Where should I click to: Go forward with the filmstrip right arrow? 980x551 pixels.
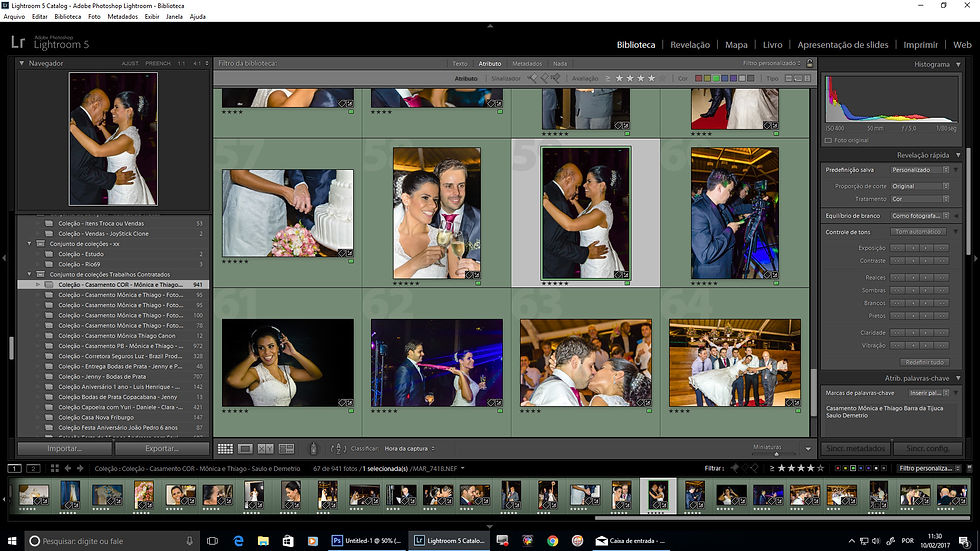coord(79,469)
